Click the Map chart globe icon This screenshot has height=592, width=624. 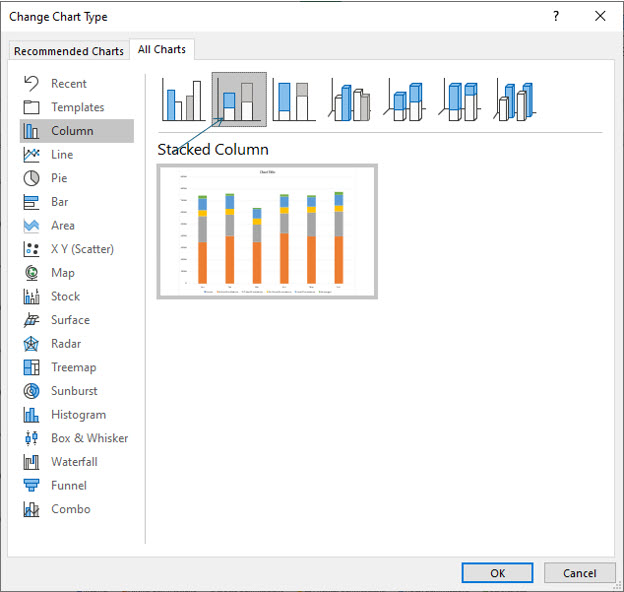coord(31,273)
